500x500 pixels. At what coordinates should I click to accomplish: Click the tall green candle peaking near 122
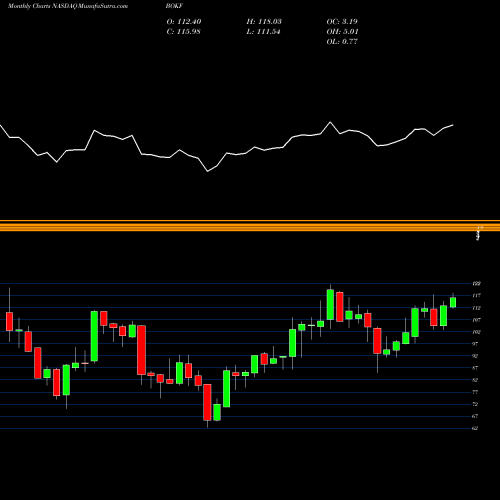330,304
